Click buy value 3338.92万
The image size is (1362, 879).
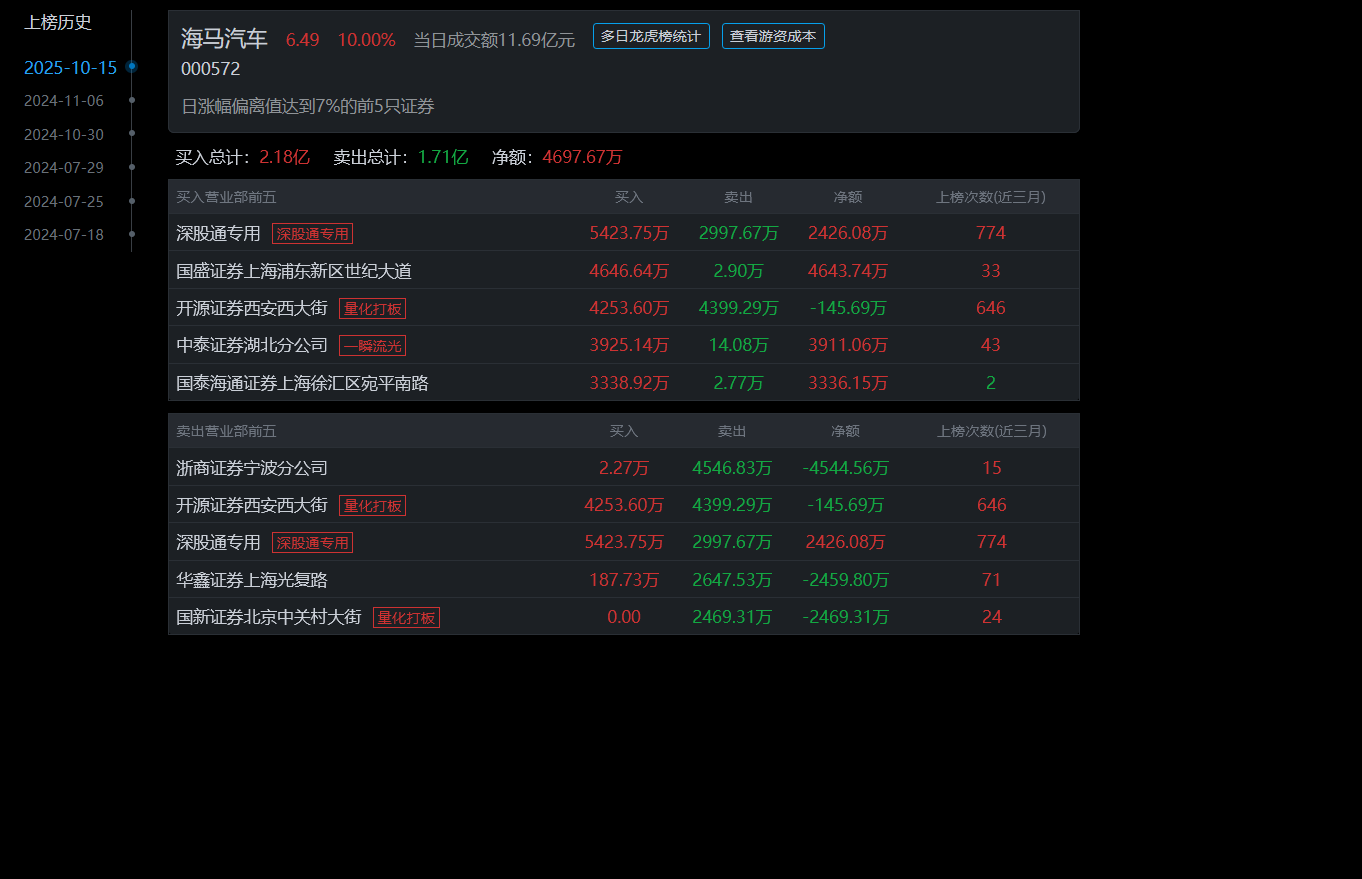coord(629,383)
